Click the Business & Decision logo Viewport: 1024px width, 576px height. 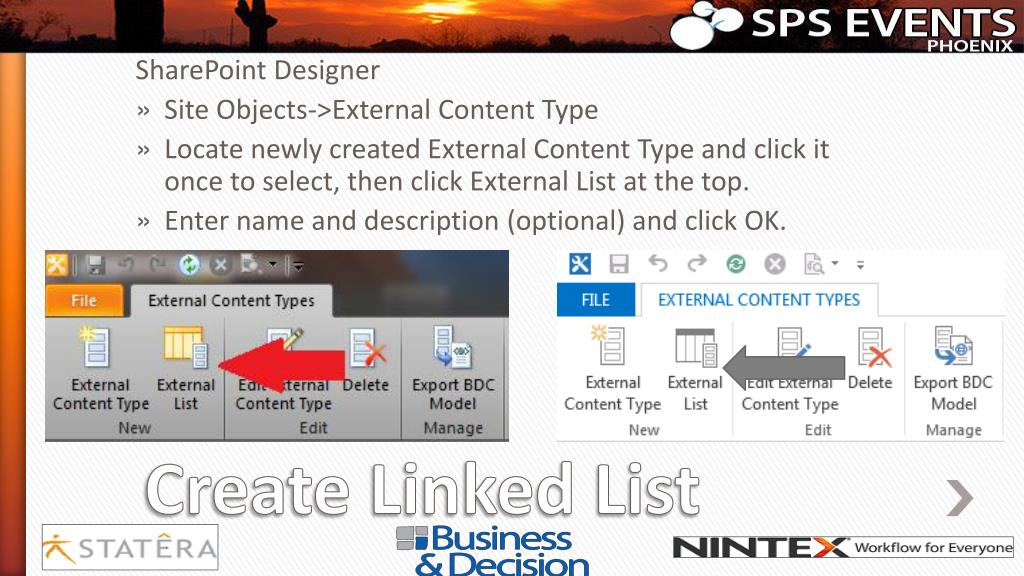click(x=493, y=551)
